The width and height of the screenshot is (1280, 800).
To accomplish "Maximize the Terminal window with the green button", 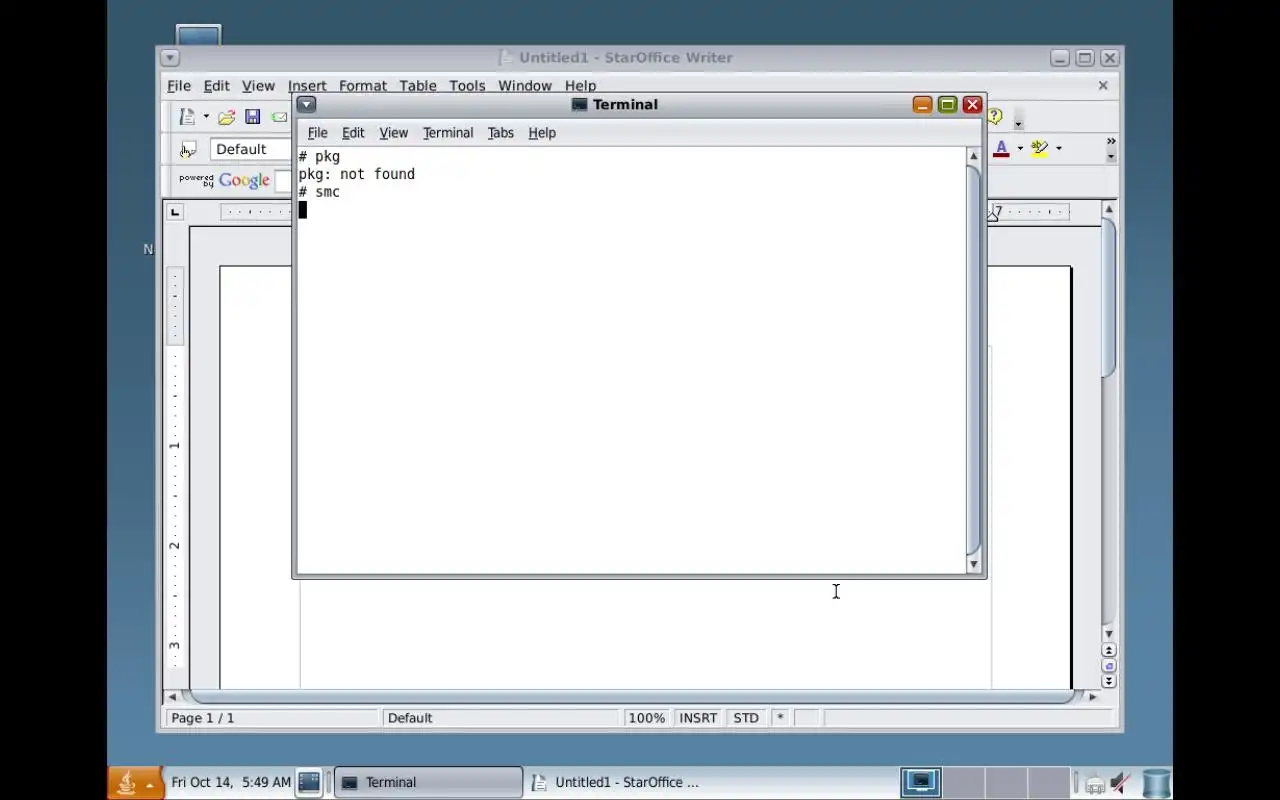I will click(x=947, y=104).
